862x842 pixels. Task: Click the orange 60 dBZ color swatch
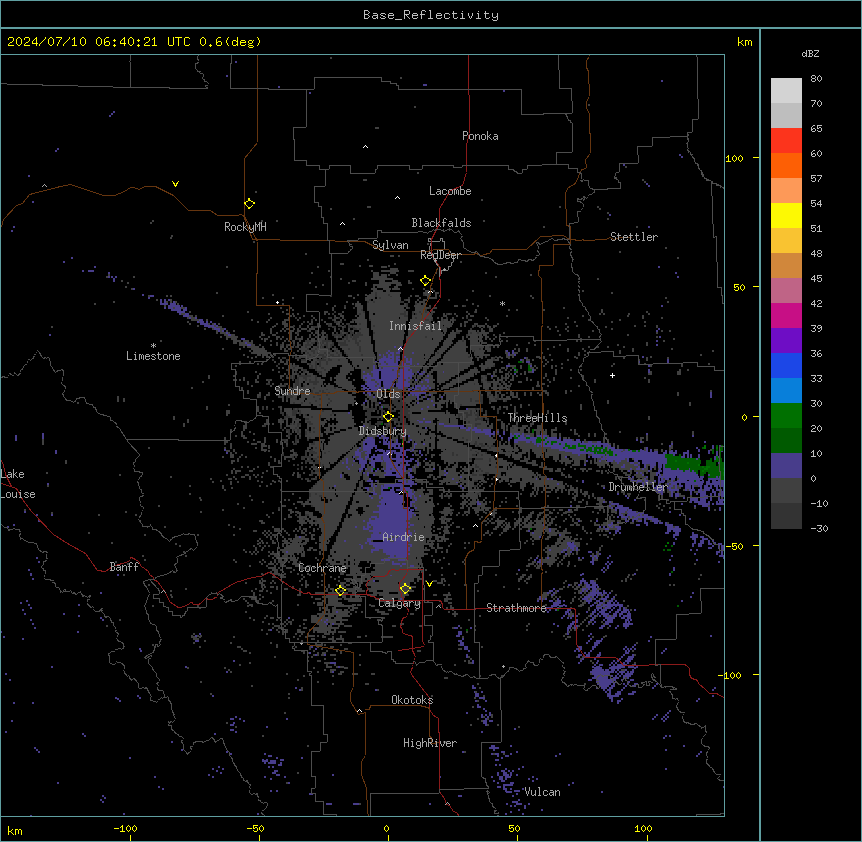786,165
